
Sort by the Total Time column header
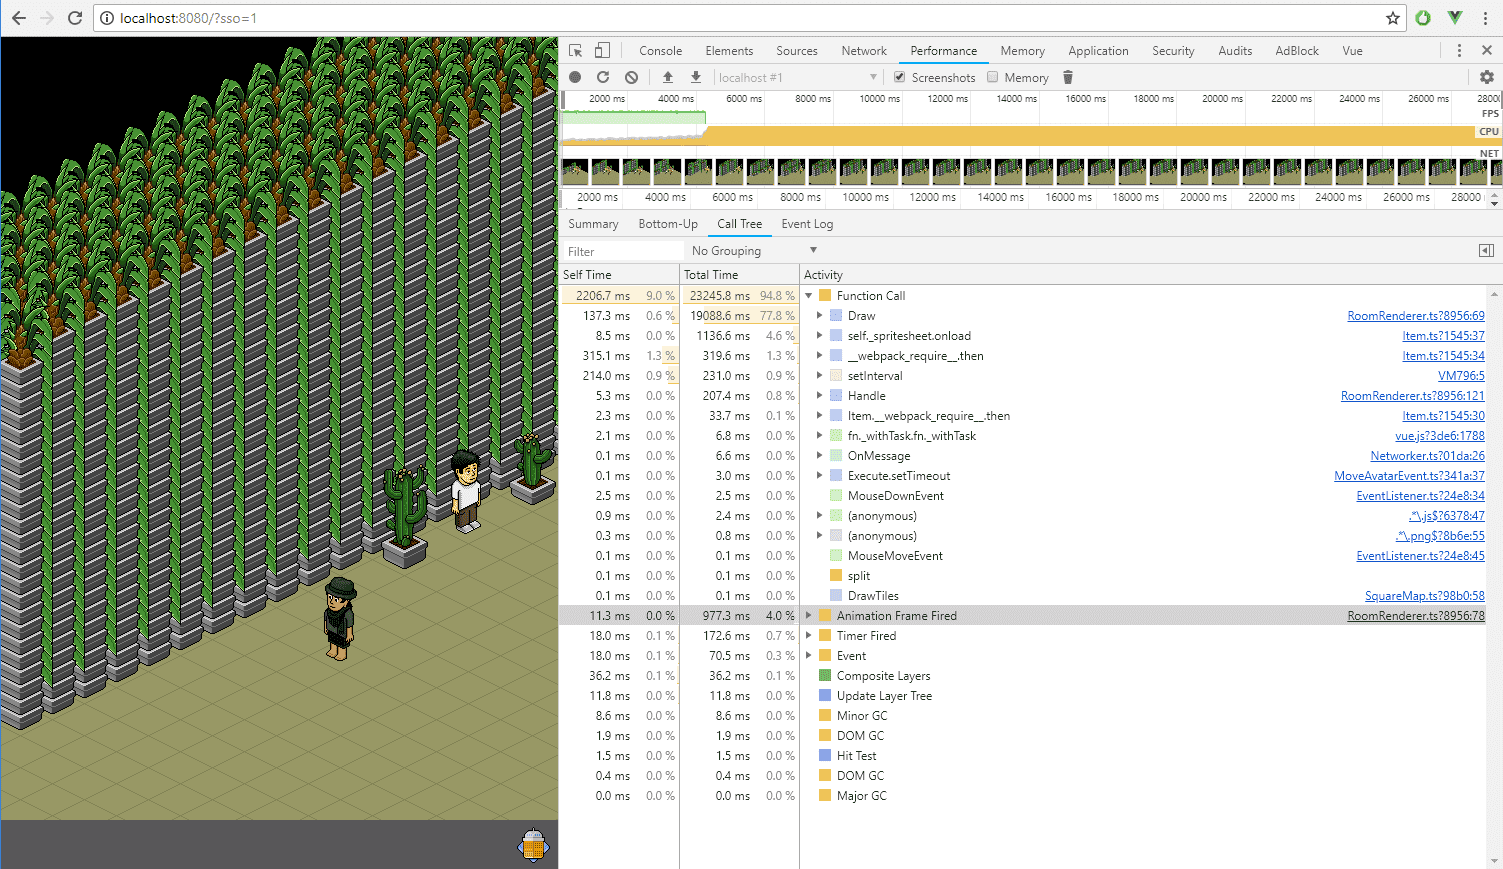click(739, 275)
